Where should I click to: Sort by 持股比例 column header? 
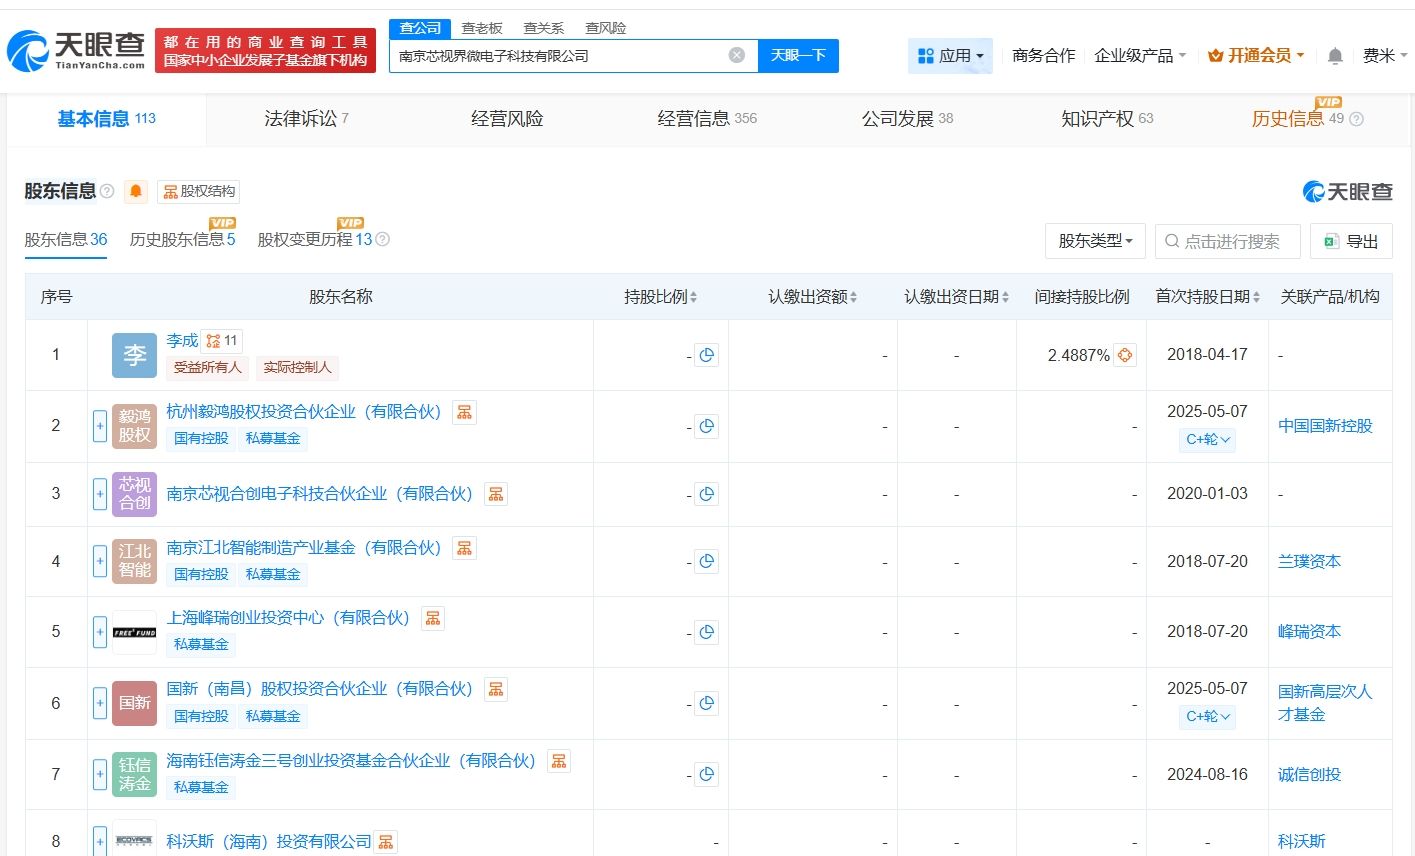[x=660, y=297]
